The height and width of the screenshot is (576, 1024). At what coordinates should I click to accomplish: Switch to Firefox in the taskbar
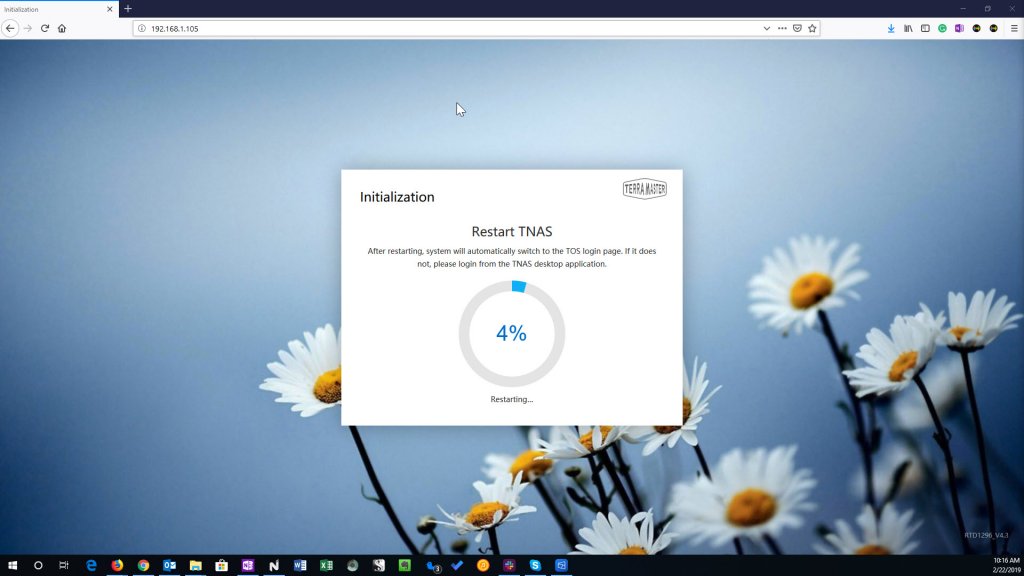(118, 566)
